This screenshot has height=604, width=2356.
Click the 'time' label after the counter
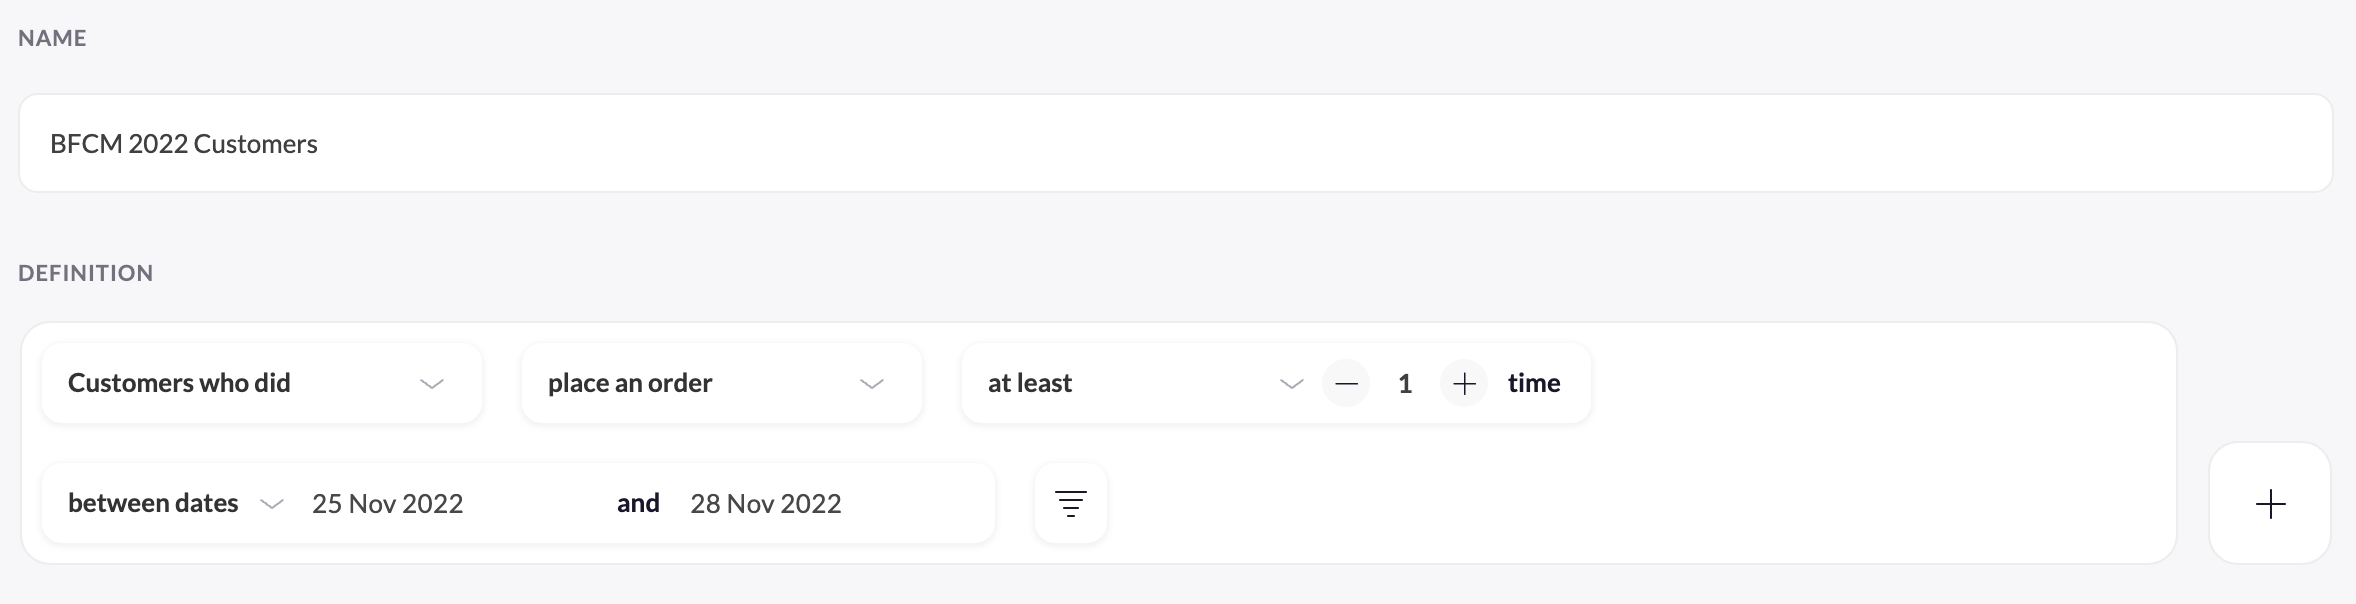pos(1534,383)
